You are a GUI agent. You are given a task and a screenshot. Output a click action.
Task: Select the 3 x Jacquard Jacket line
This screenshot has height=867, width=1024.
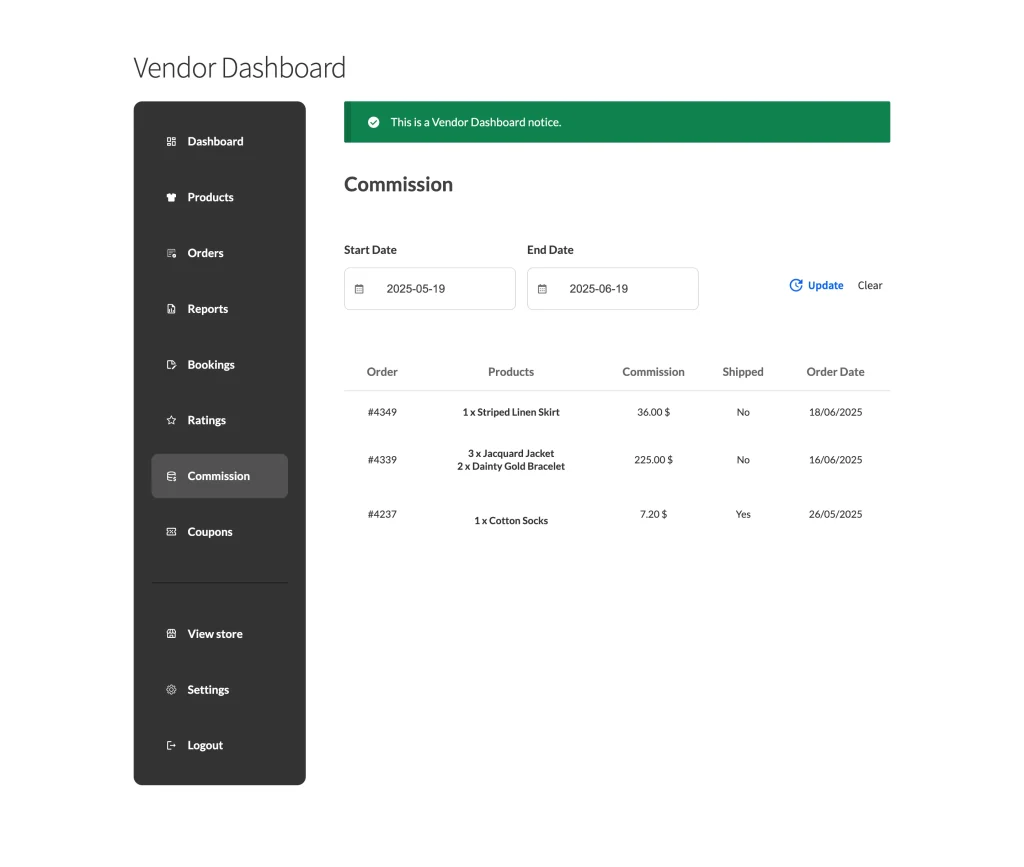[x=511, y=454]
